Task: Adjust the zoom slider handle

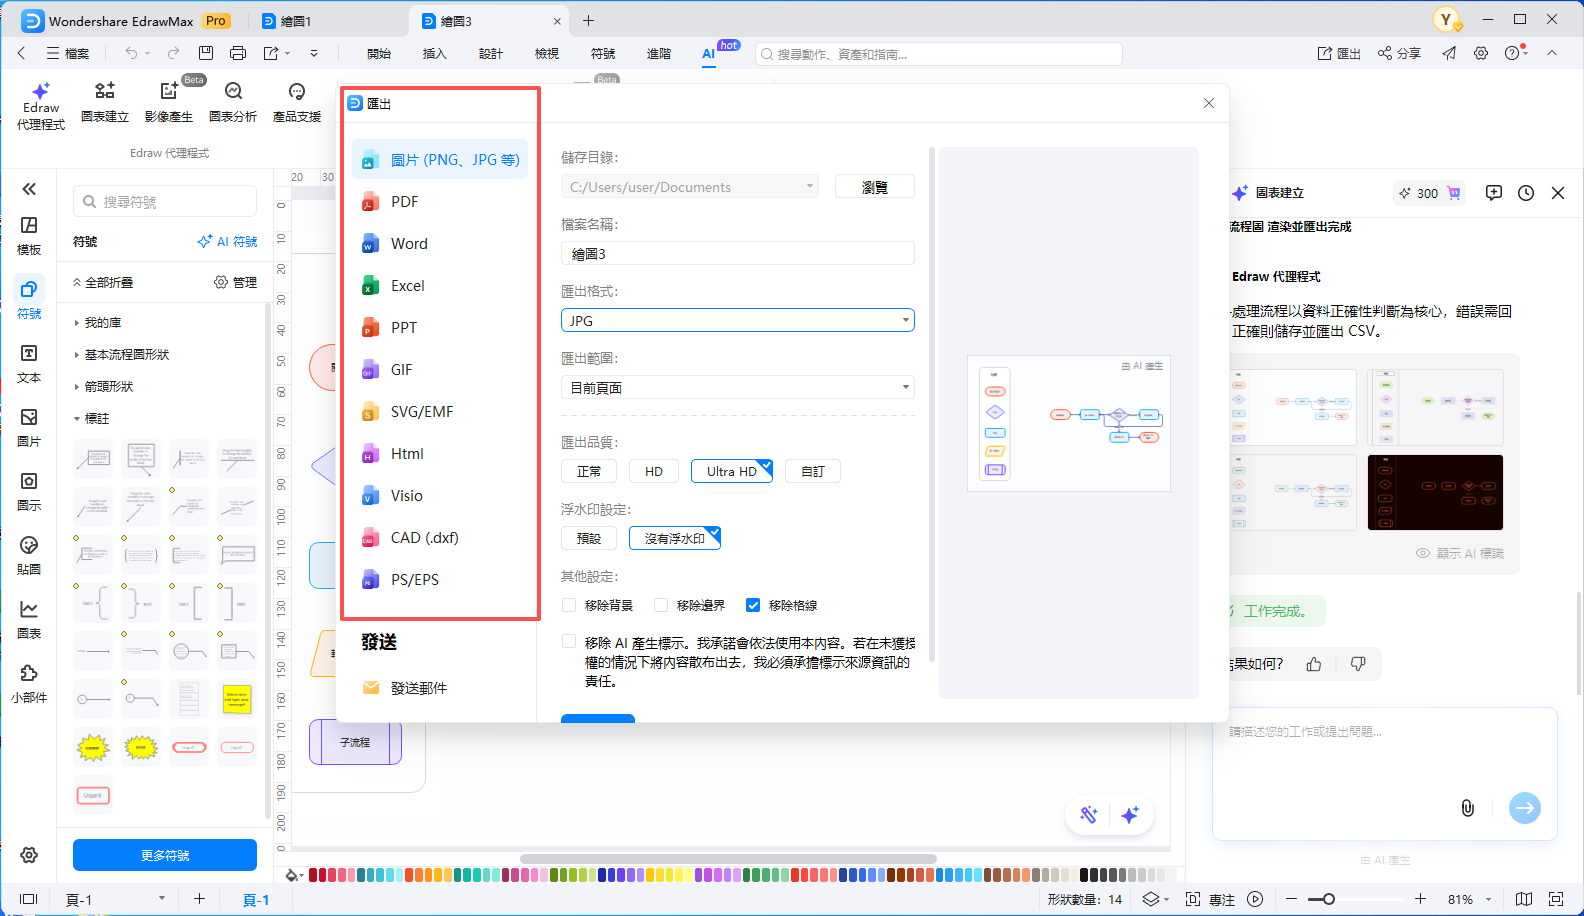Action: 1328,899
